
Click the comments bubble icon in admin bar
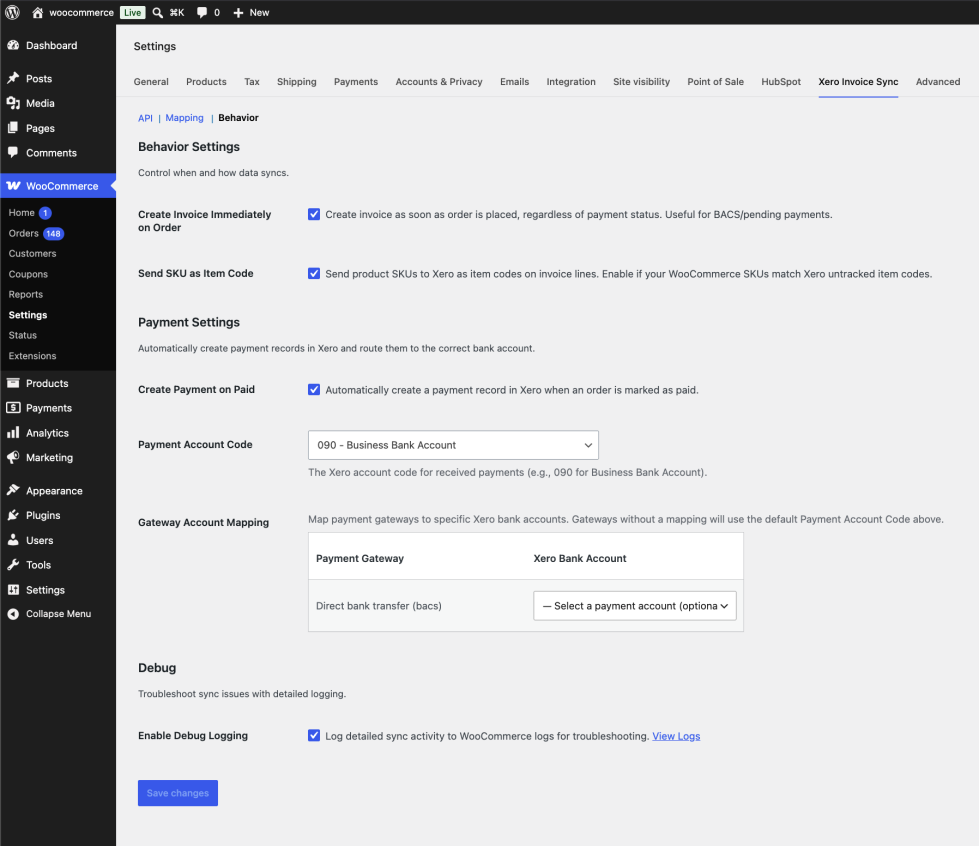(x=202, y=12)
